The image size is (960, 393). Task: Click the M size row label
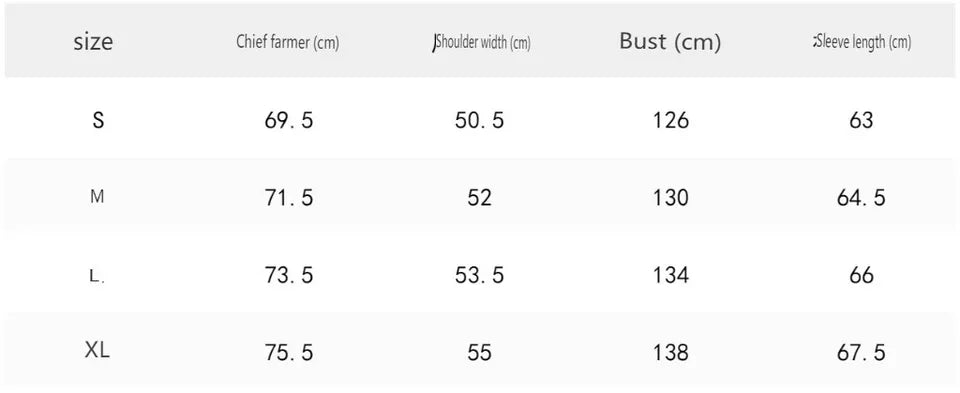(97, 198)
